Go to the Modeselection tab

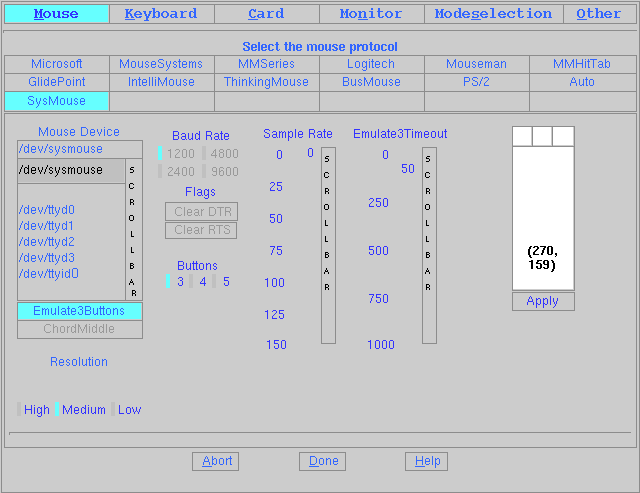(x=493, y=14)
